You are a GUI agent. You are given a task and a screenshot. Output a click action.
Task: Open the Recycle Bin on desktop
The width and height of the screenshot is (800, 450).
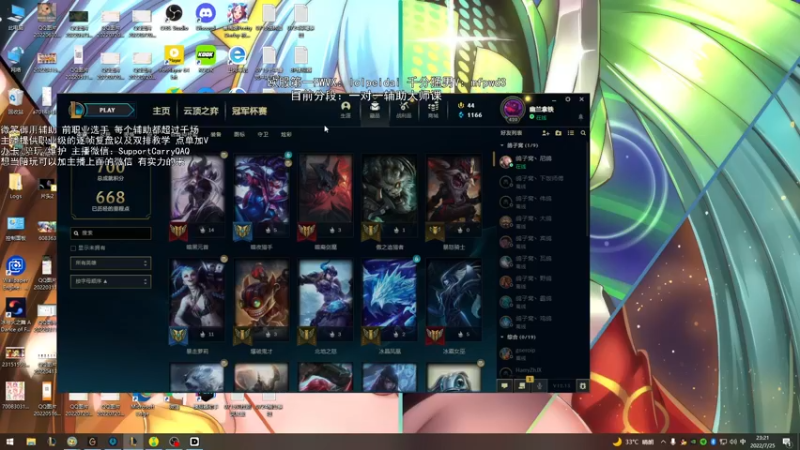pyautogui.click(x=15, y=100)
